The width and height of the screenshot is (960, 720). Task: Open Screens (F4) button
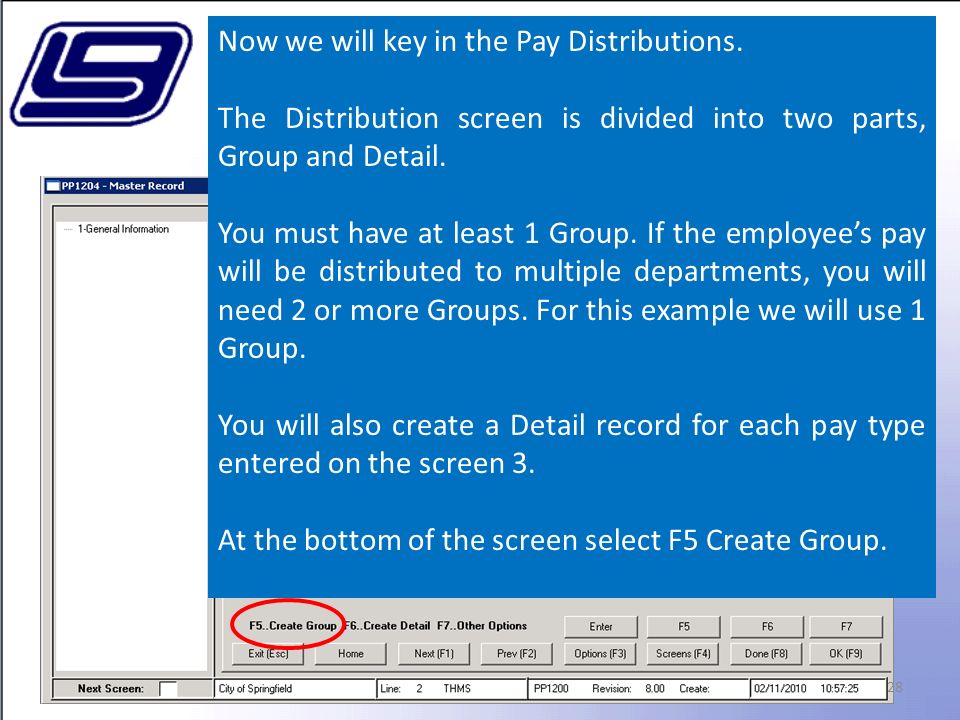pyautogui.click(x=683, y=653)
